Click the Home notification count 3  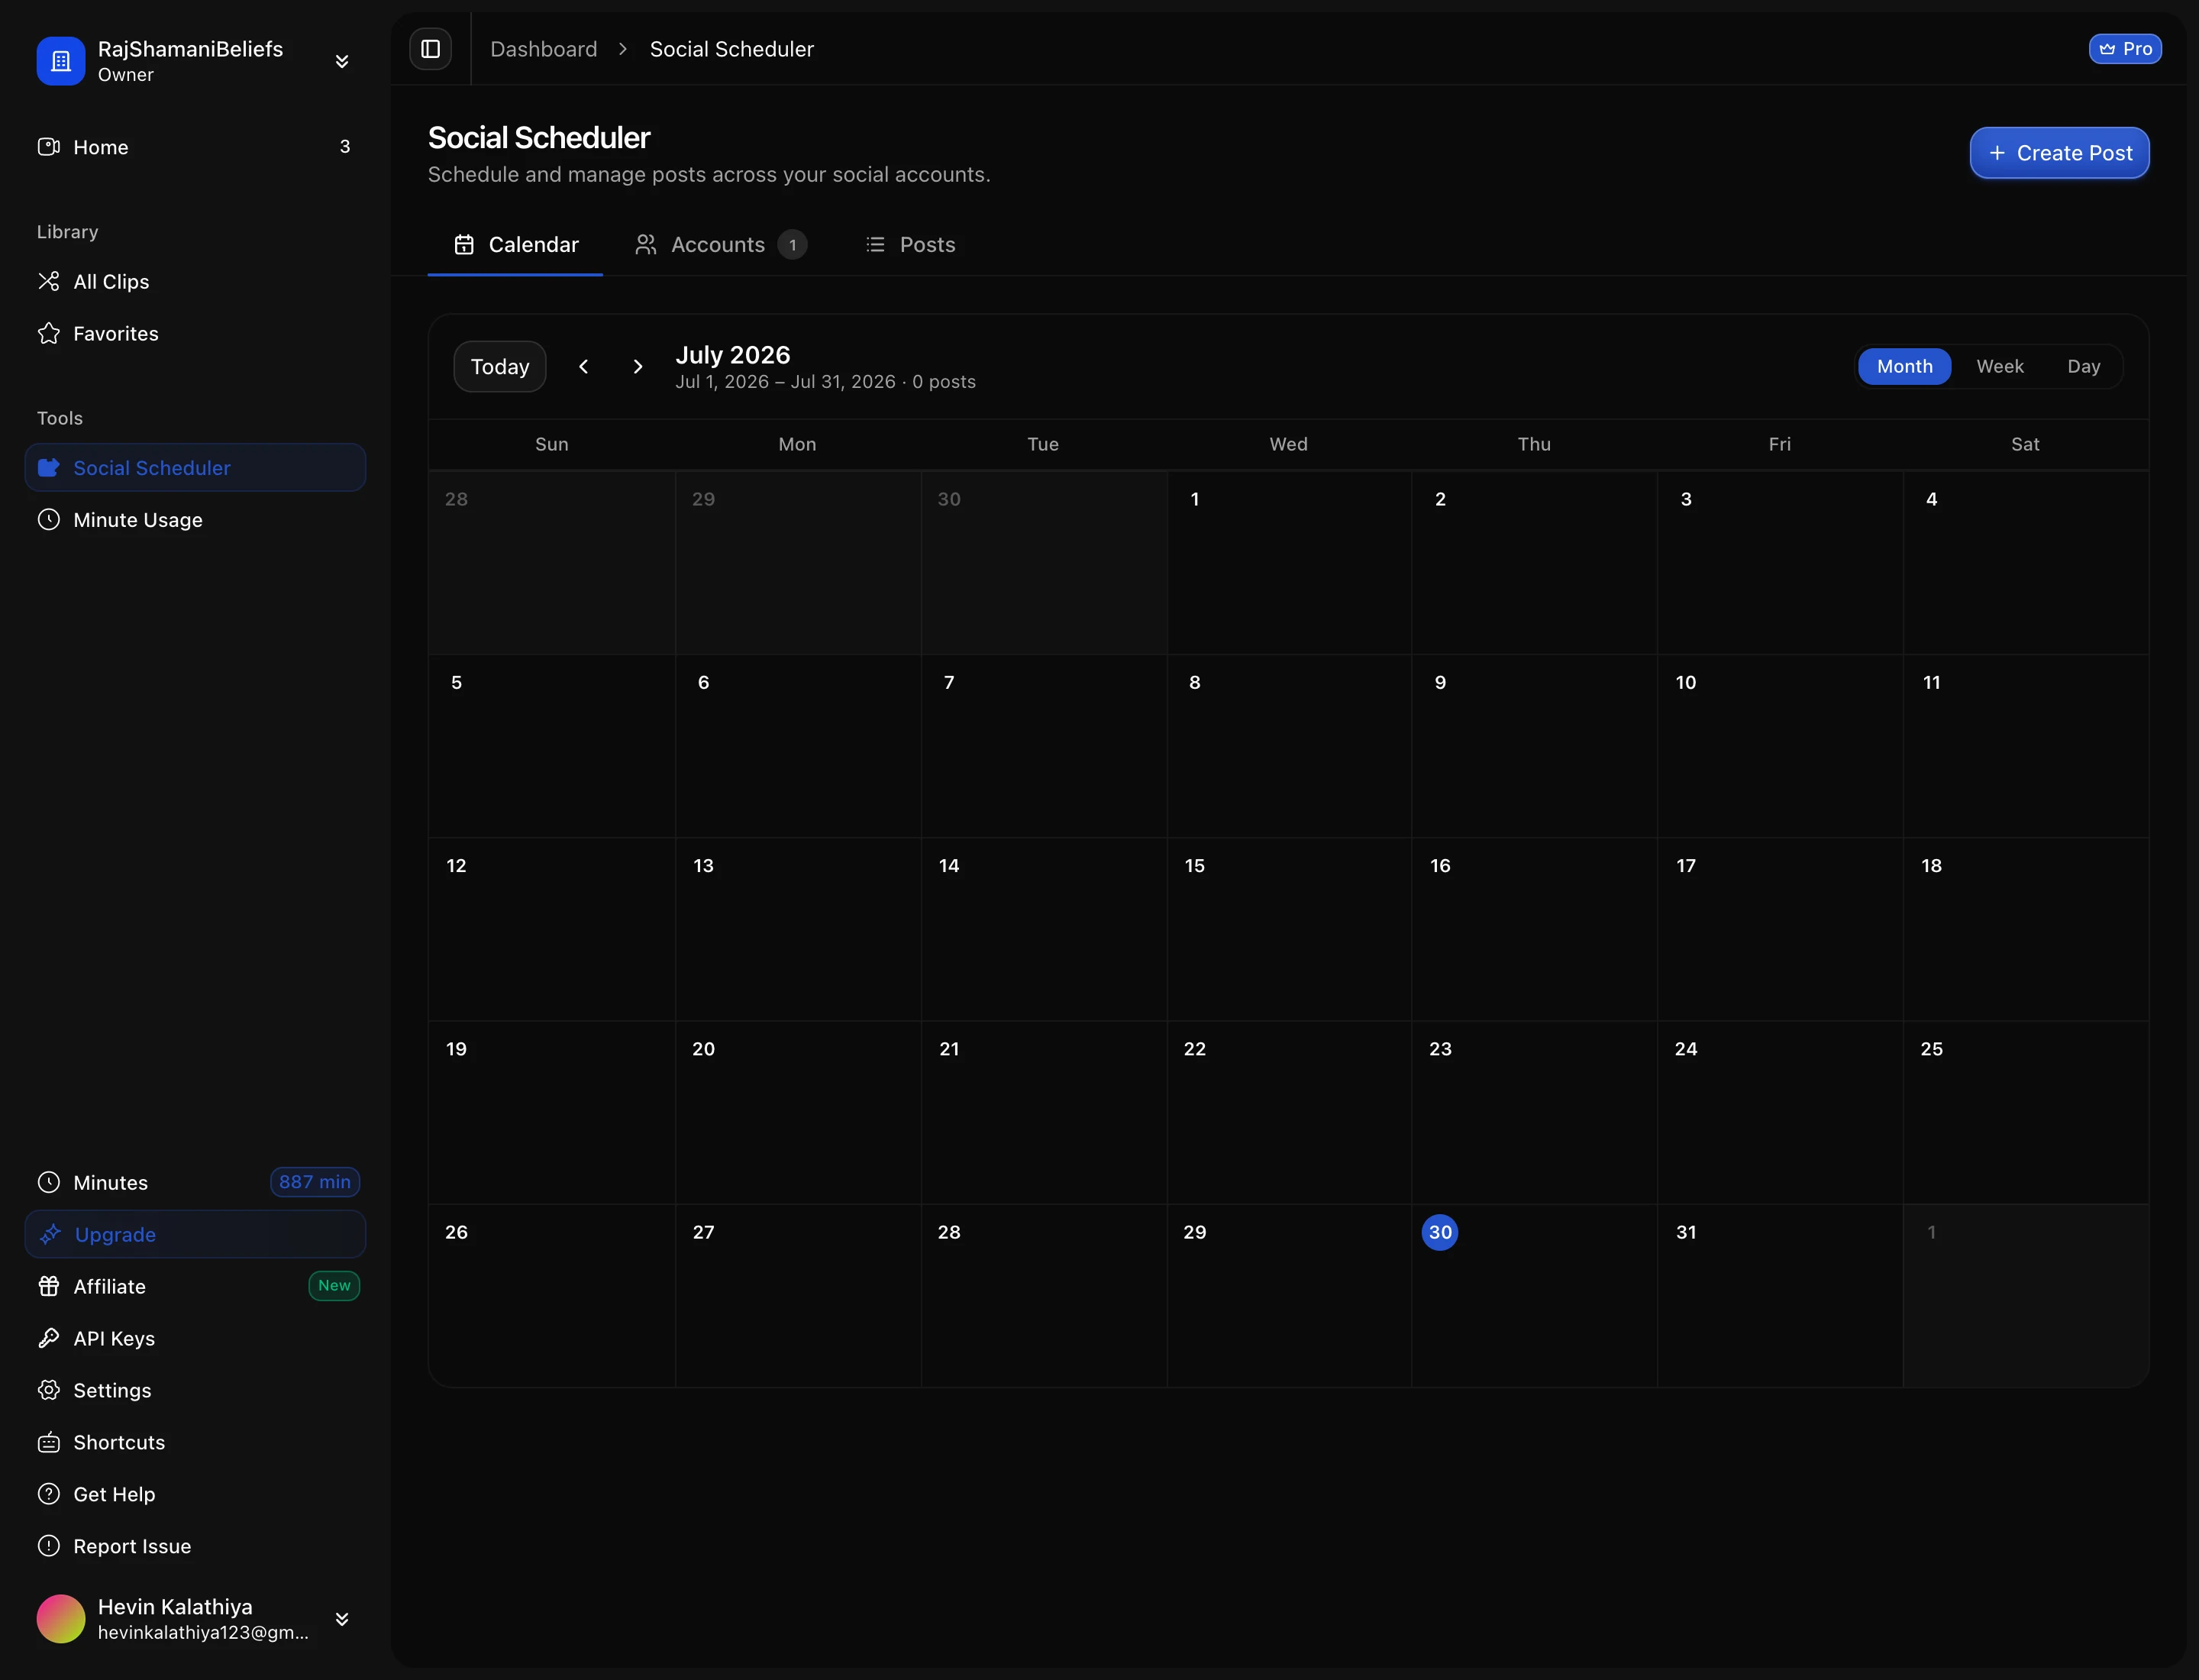click(345, 147)
